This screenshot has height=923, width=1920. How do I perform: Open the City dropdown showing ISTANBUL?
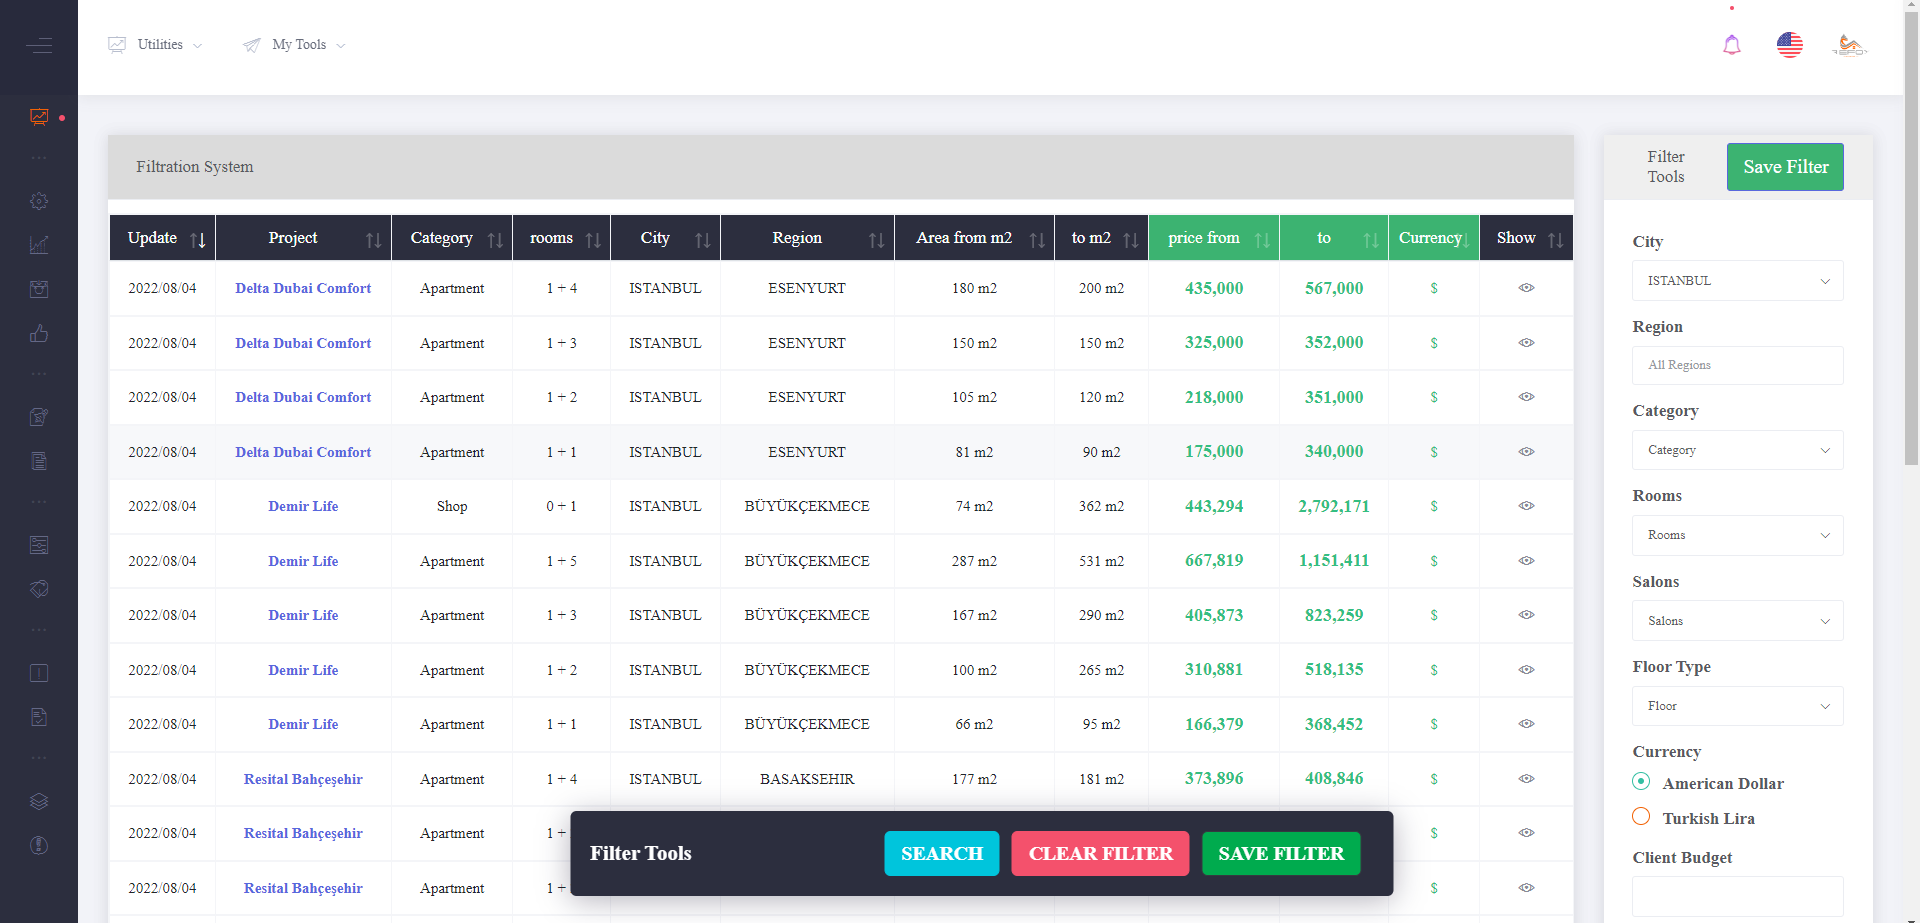[x=1737, y=280]
